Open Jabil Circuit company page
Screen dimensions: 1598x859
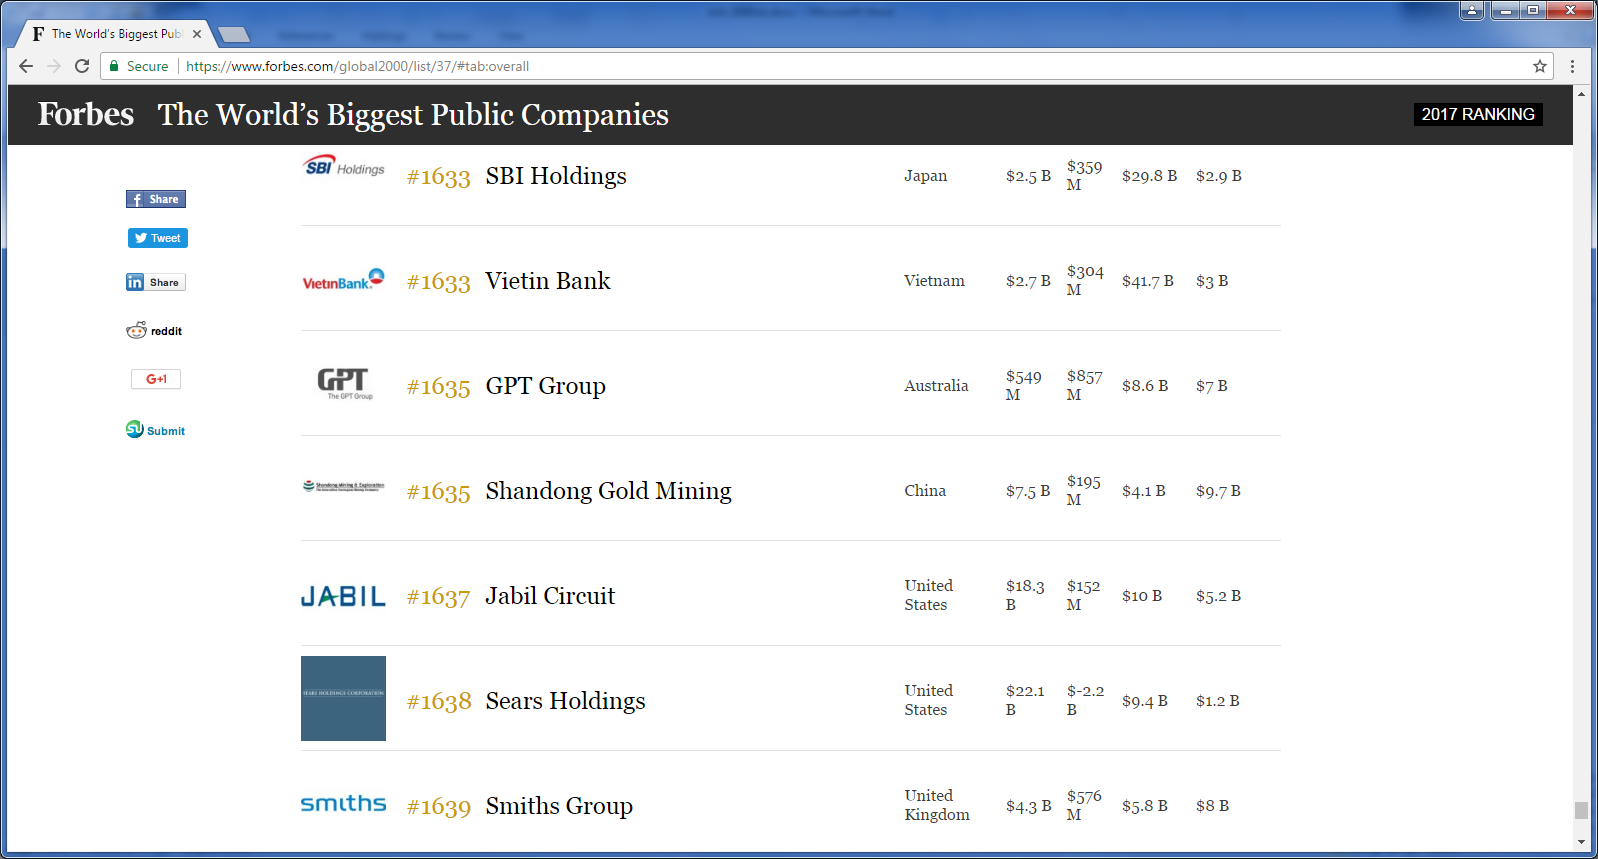pos(550,596)
